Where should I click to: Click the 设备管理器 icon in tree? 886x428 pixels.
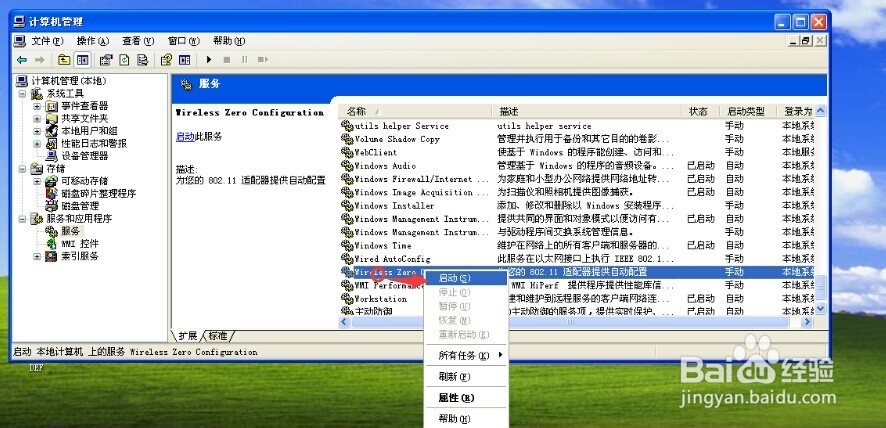pos(51,155)
